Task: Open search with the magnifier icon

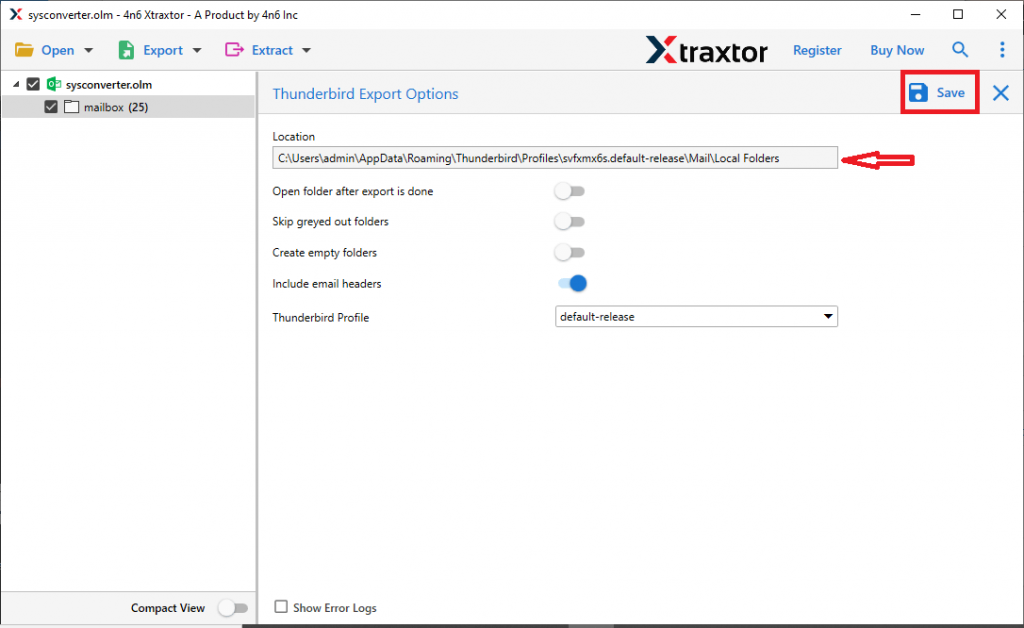Action: pyautogui.click(x=960, y=49)
